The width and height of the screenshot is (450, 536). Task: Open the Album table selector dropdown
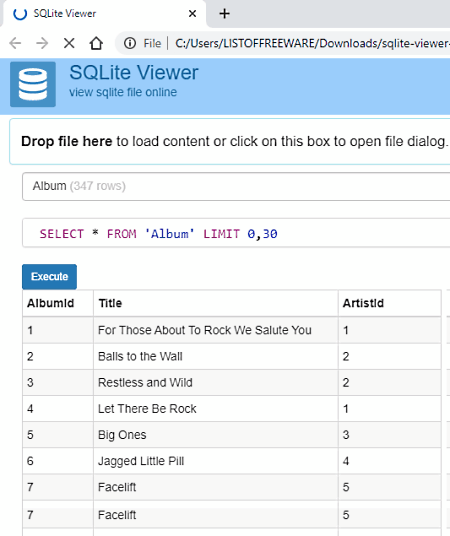pos(236,186)
